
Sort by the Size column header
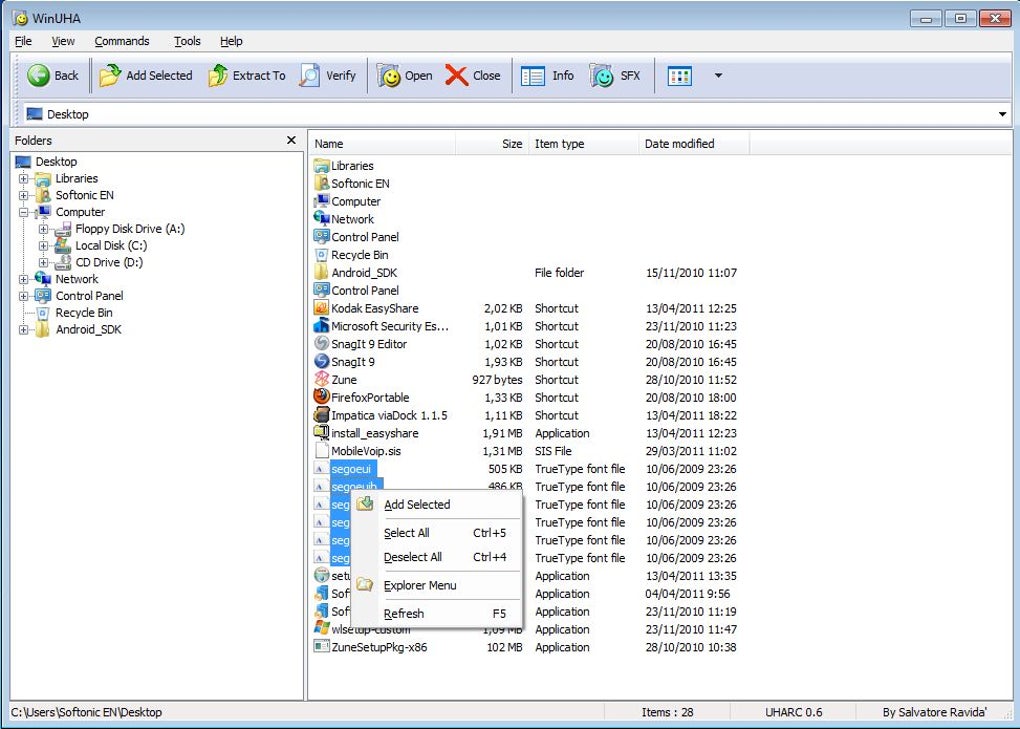pyautogui.click(x=491, y=144)
